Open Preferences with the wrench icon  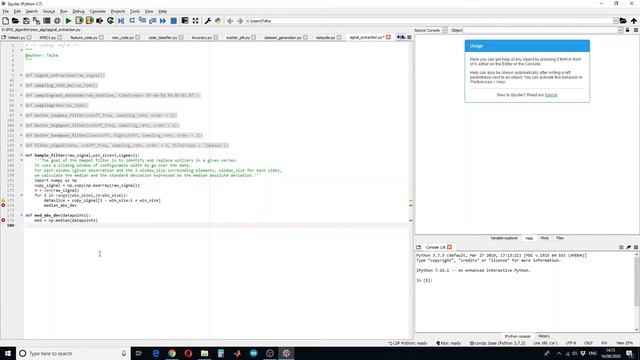207,21
